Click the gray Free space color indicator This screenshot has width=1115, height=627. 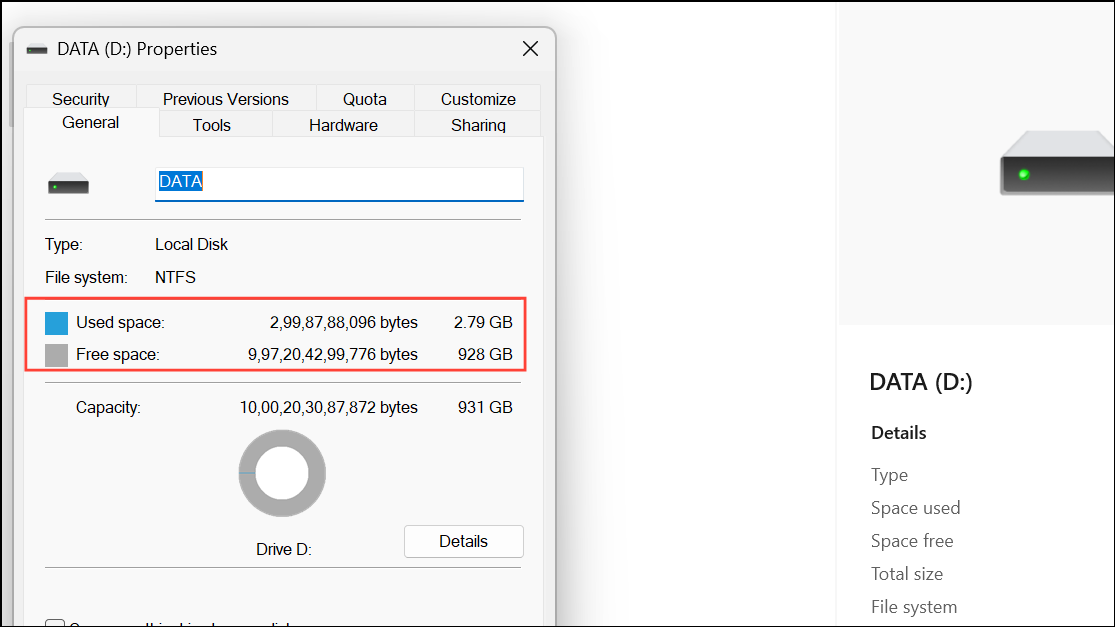(56, 354)
